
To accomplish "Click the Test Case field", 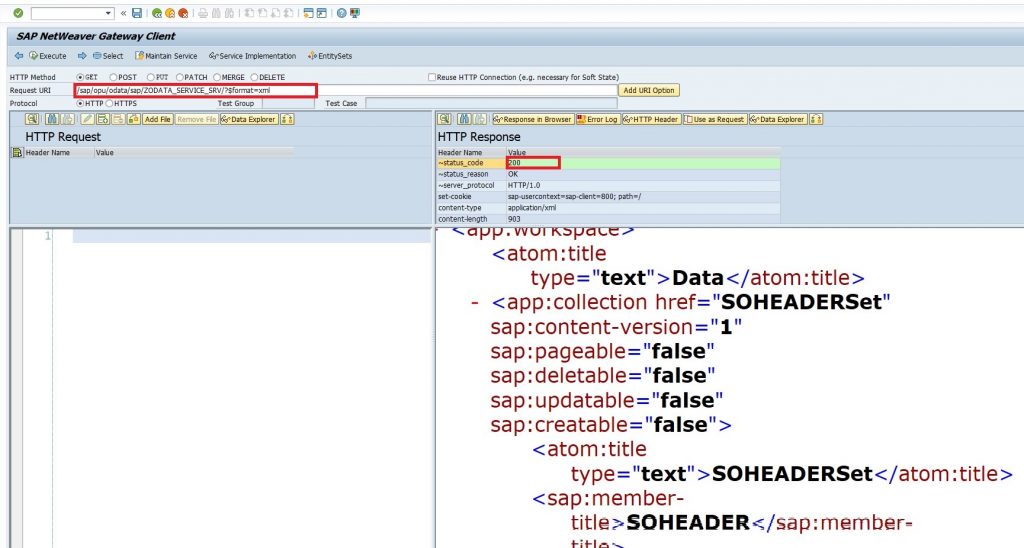I will tap(491, 103).
